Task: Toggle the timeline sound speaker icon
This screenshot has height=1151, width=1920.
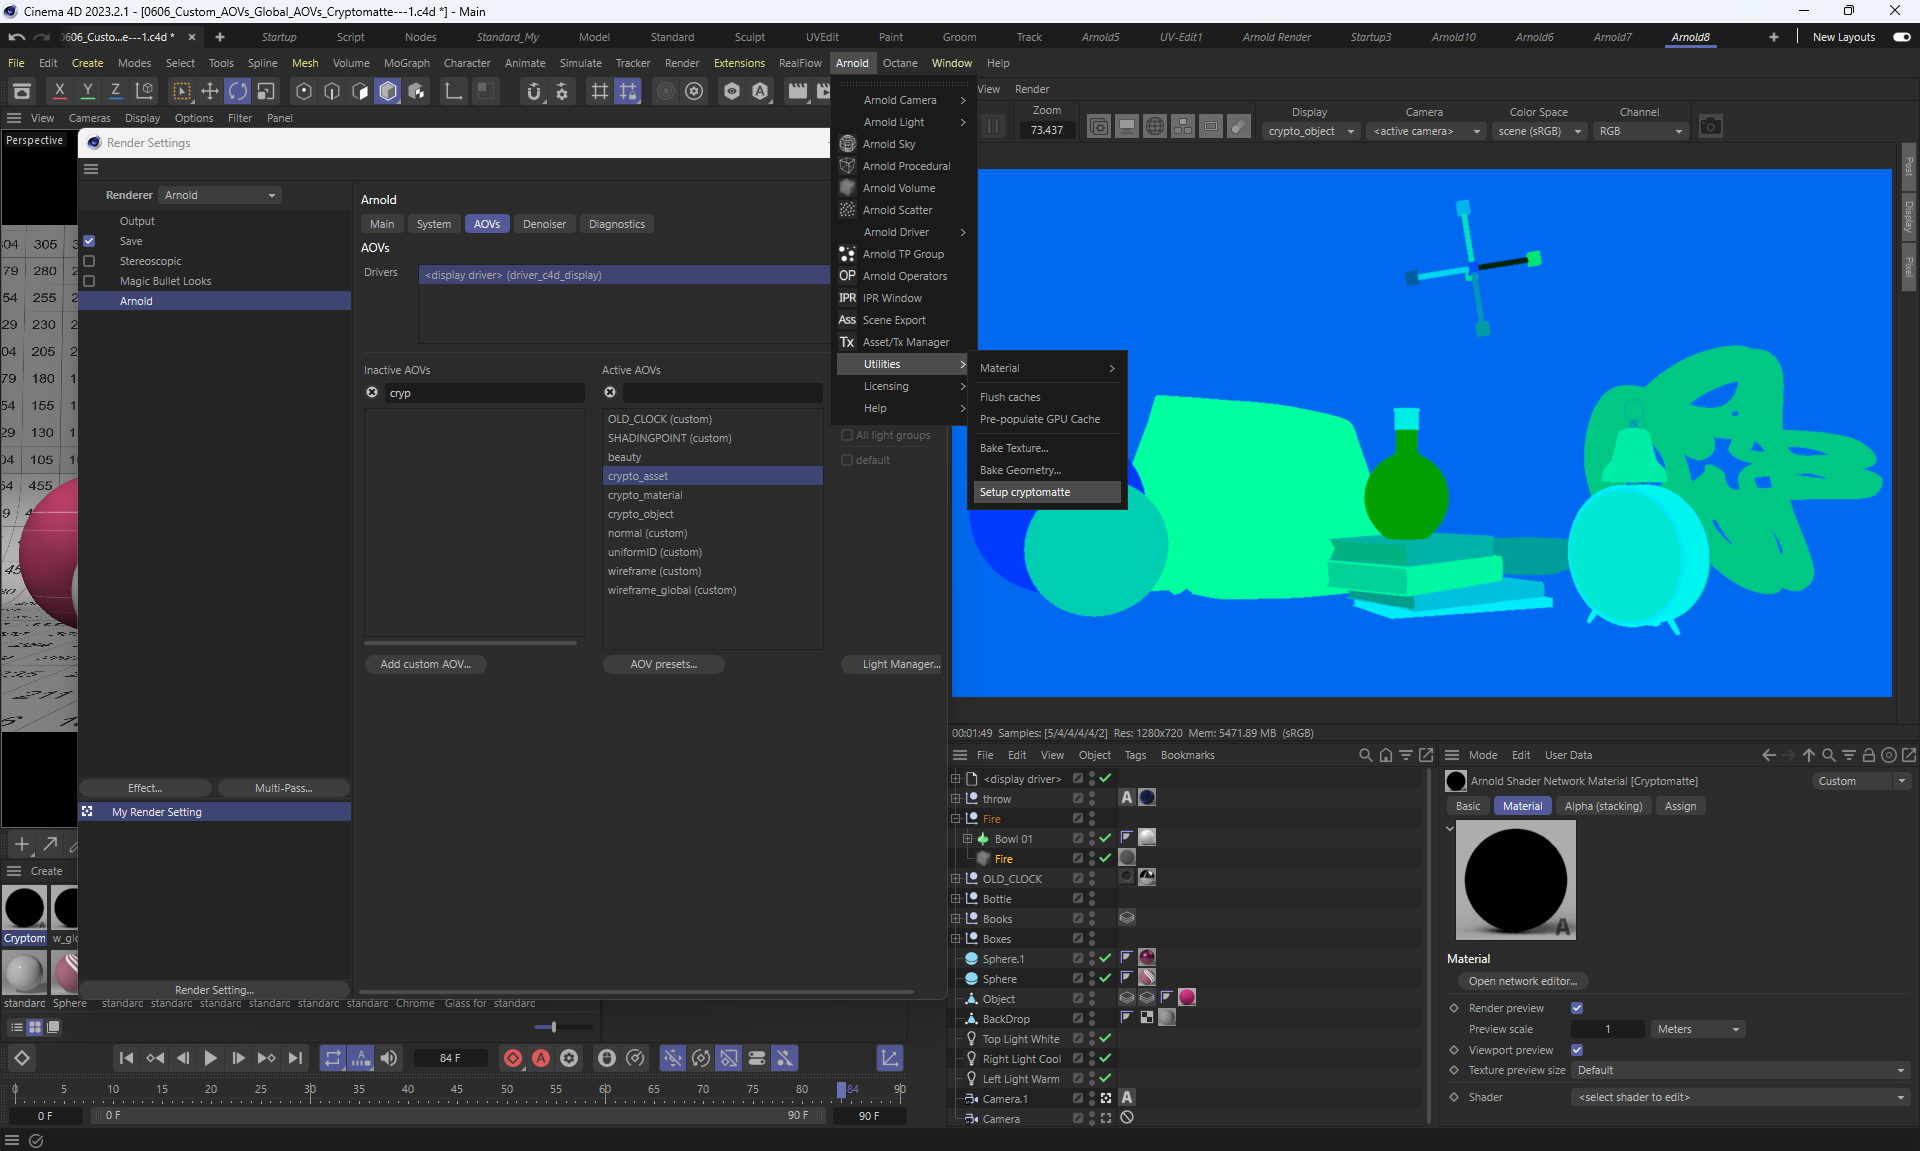Action: tap(389, 1058)
